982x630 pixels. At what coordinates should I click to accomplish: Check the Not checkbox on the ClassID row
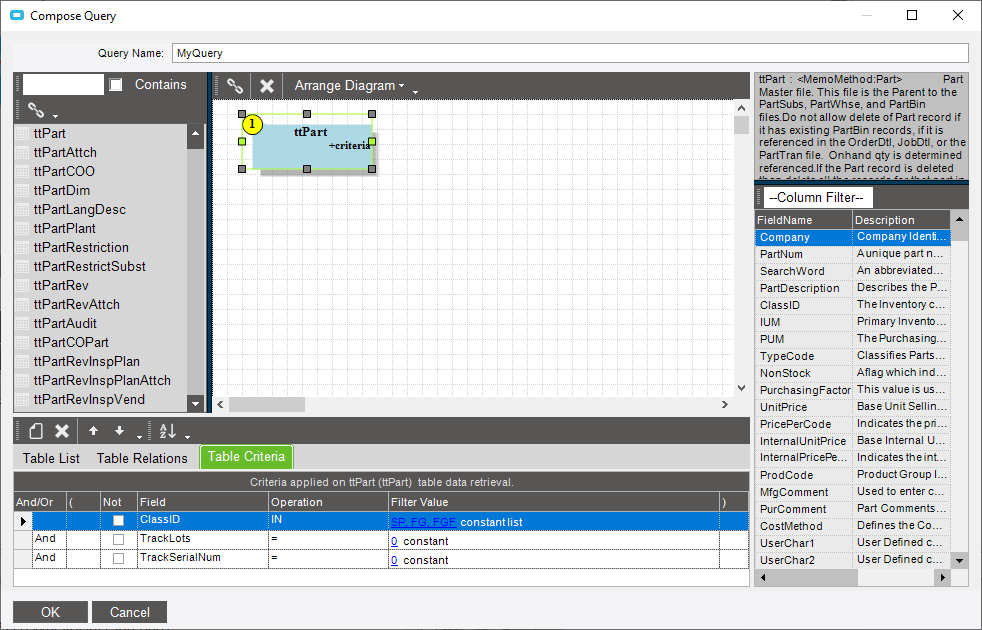117,520
